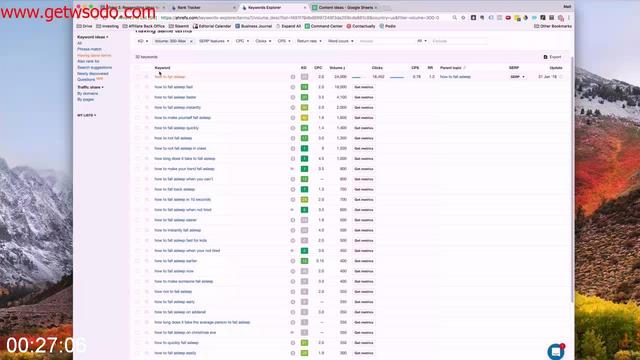Viewport: 640px width, 360px height.
Task: Get metrics for 'how to fall asleep instantly'
Action: click(364, 107)
